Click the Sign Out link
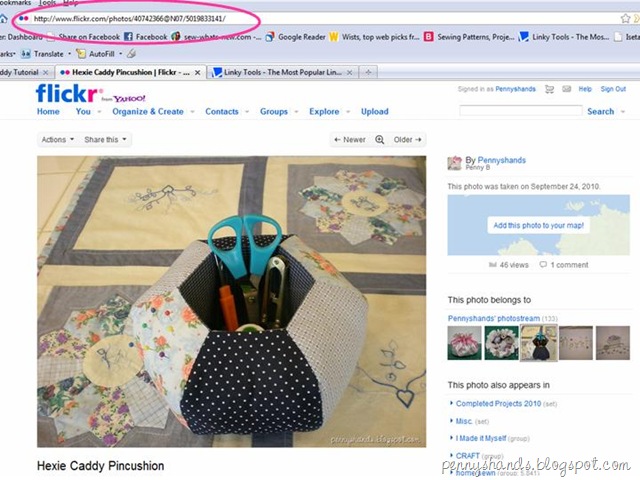 (613, 89)
